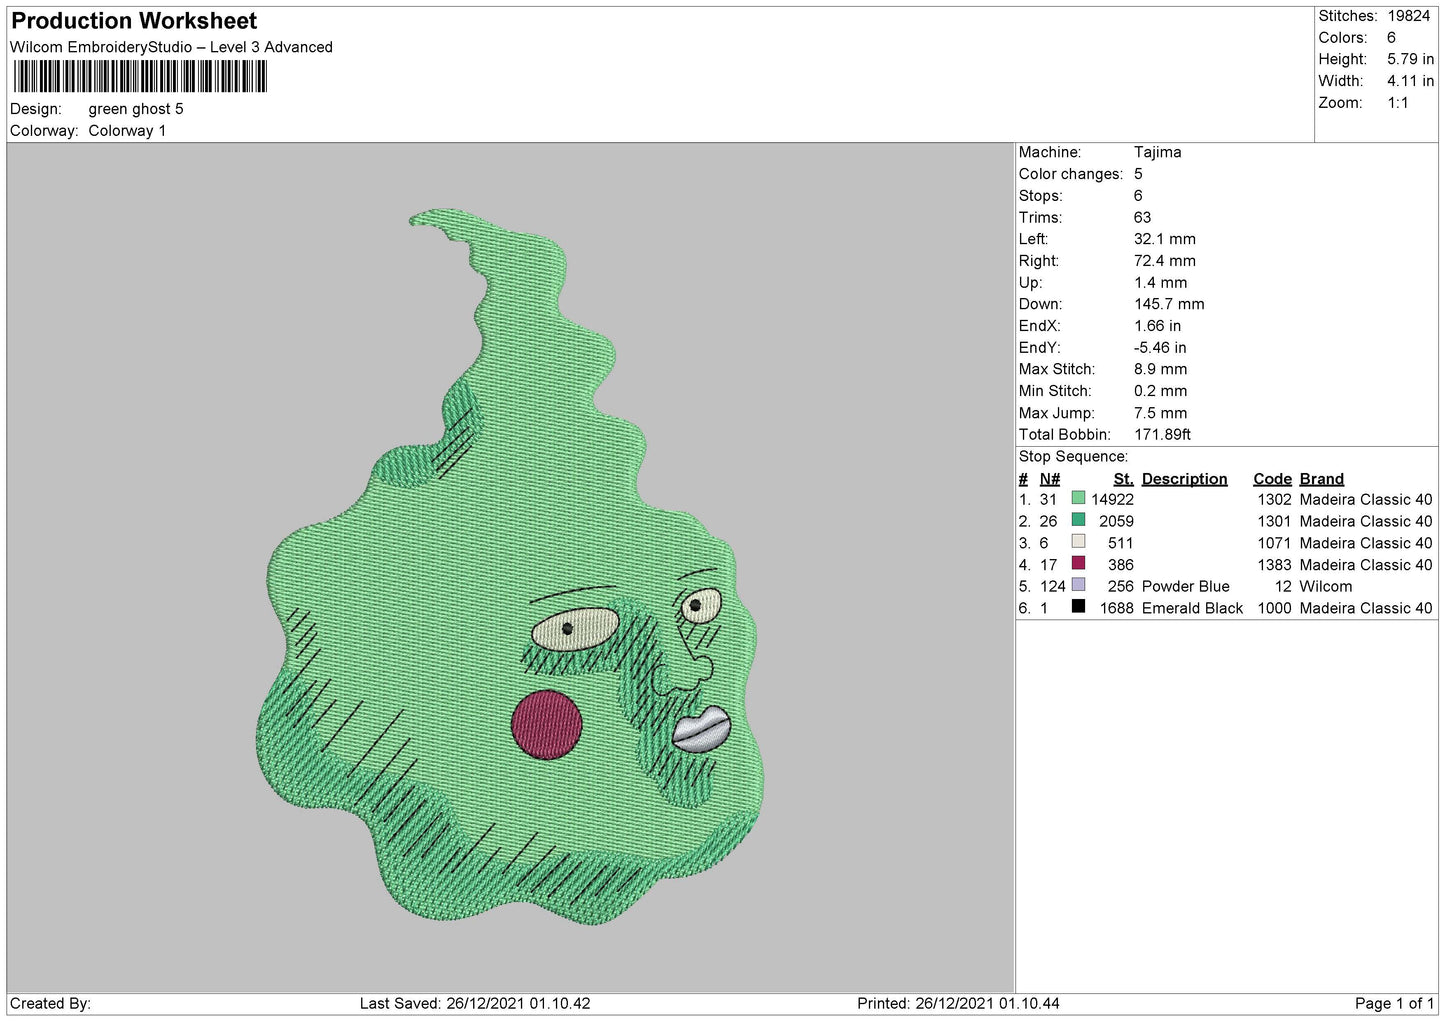Click the width value '4.11 in'
Image resolution: width=1445 pixels, height=1021 pixels.
point(1410,81)
